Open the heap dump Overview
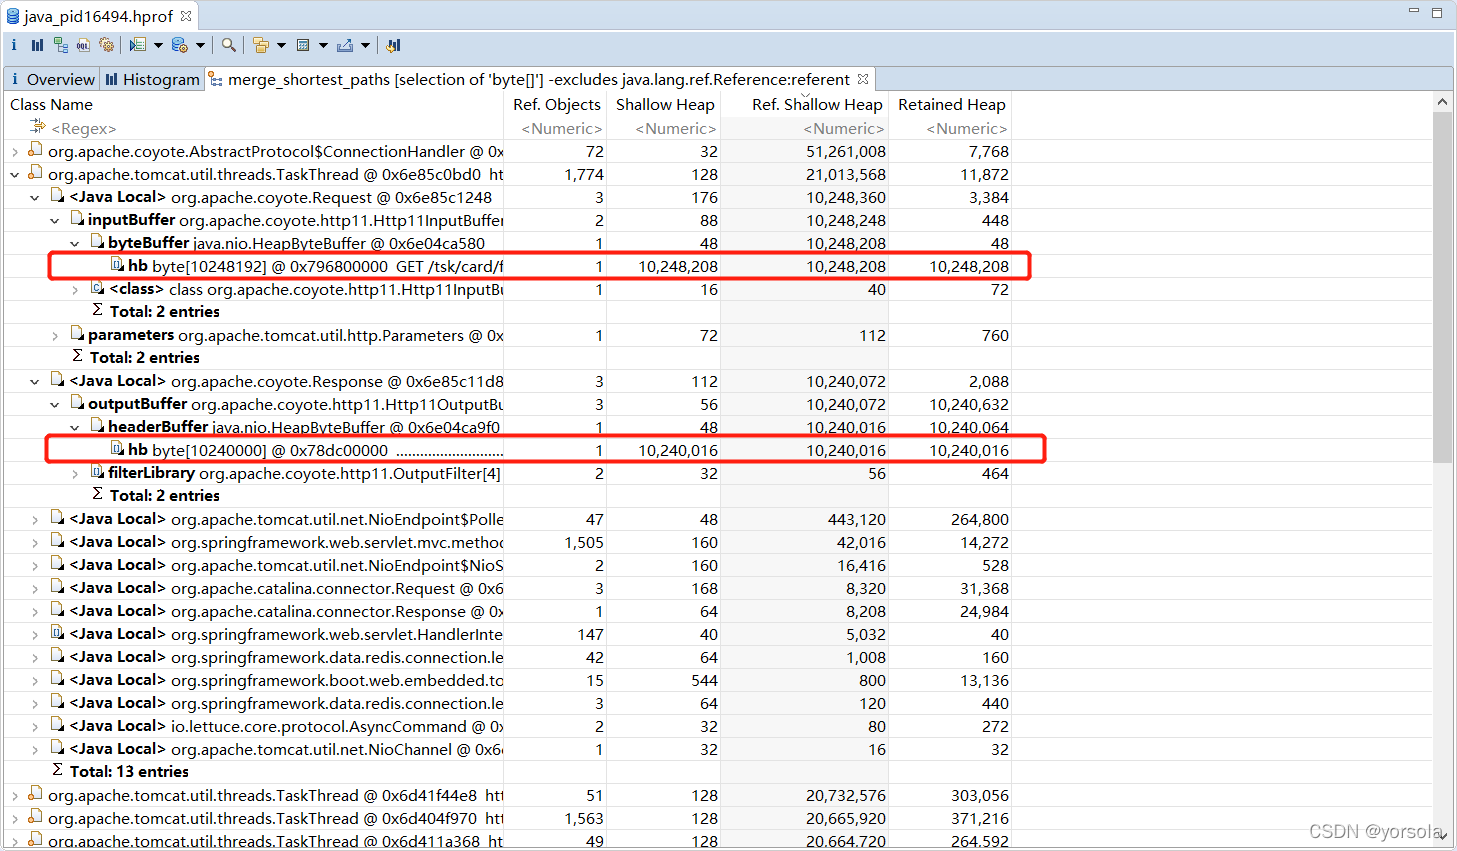 coord(13,45)
